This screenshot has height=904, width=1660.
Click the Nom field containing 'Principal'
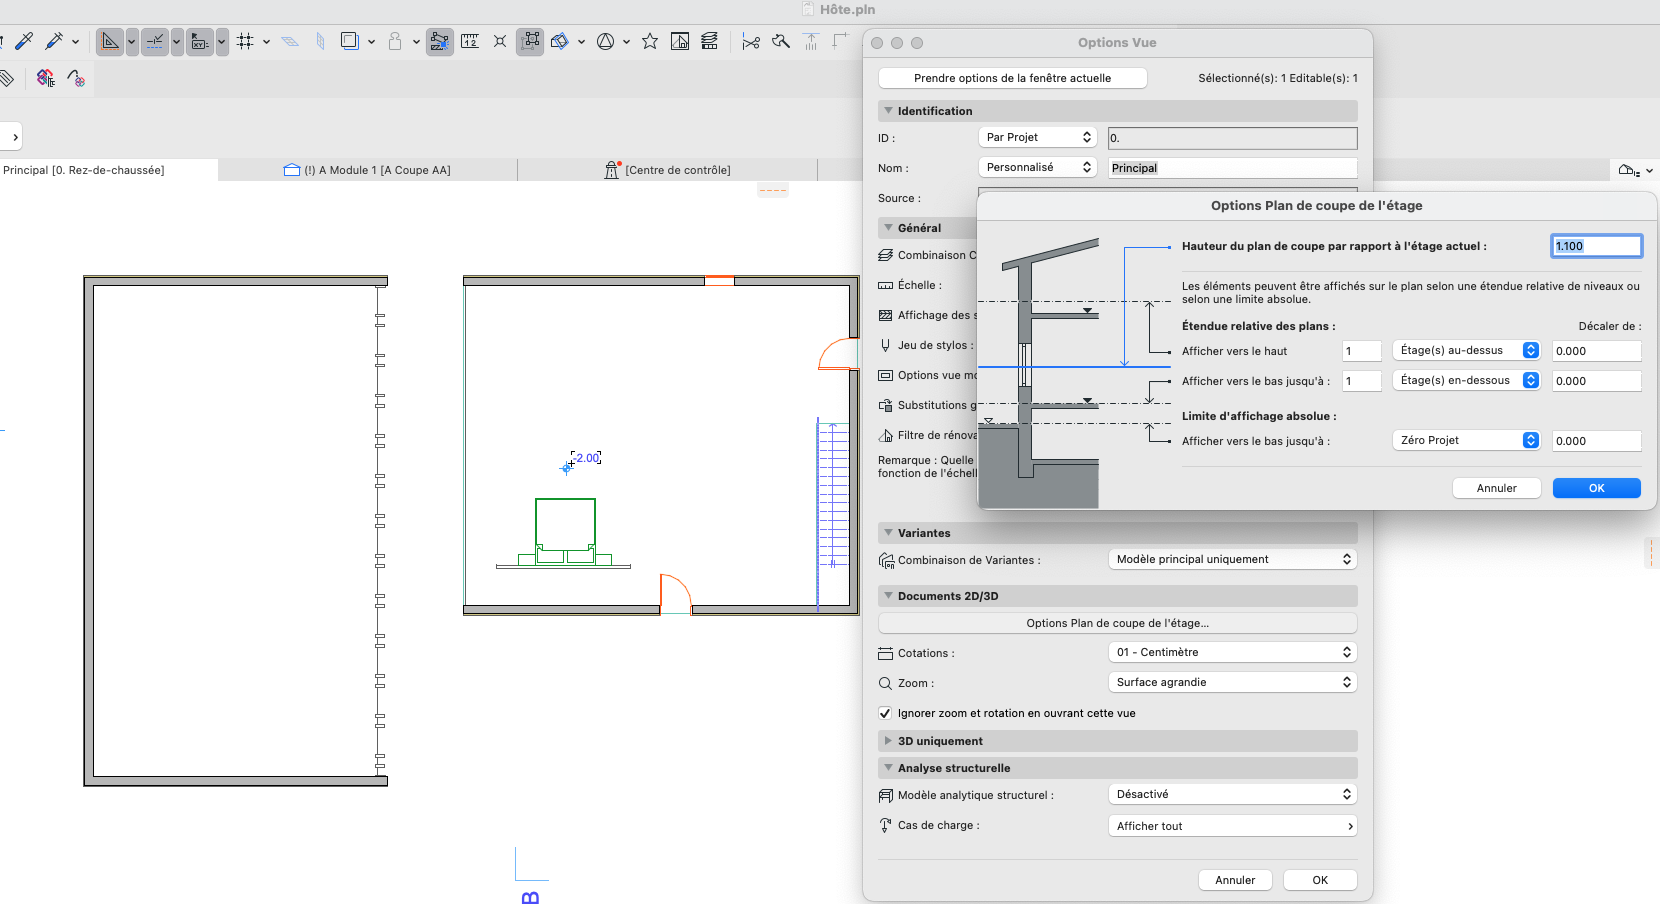[x=1232, y=168]
